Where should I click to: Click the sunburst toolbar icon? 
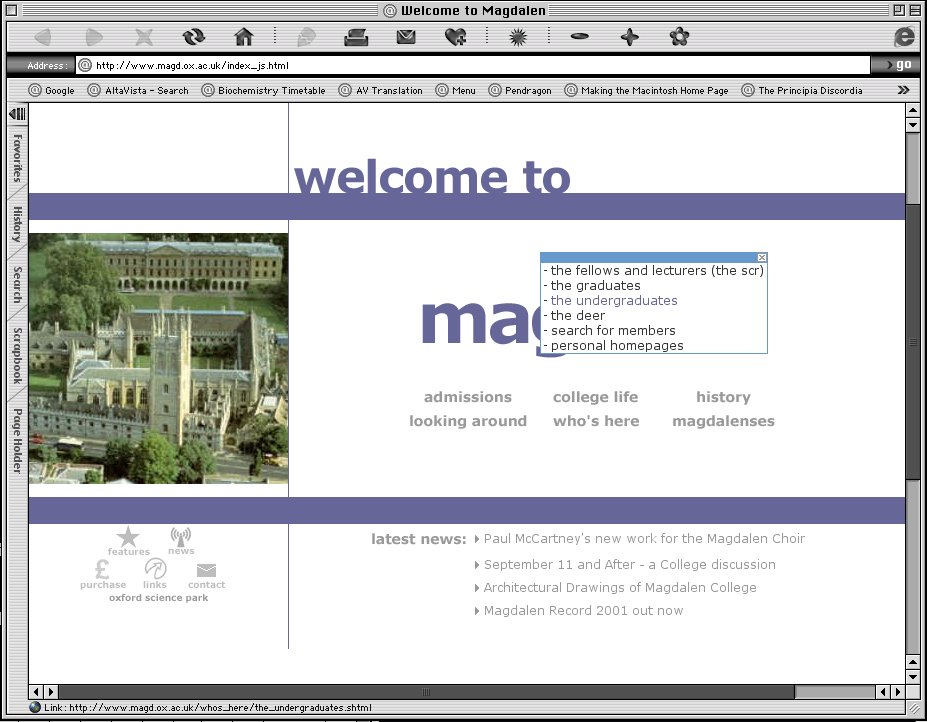(518, 37)
